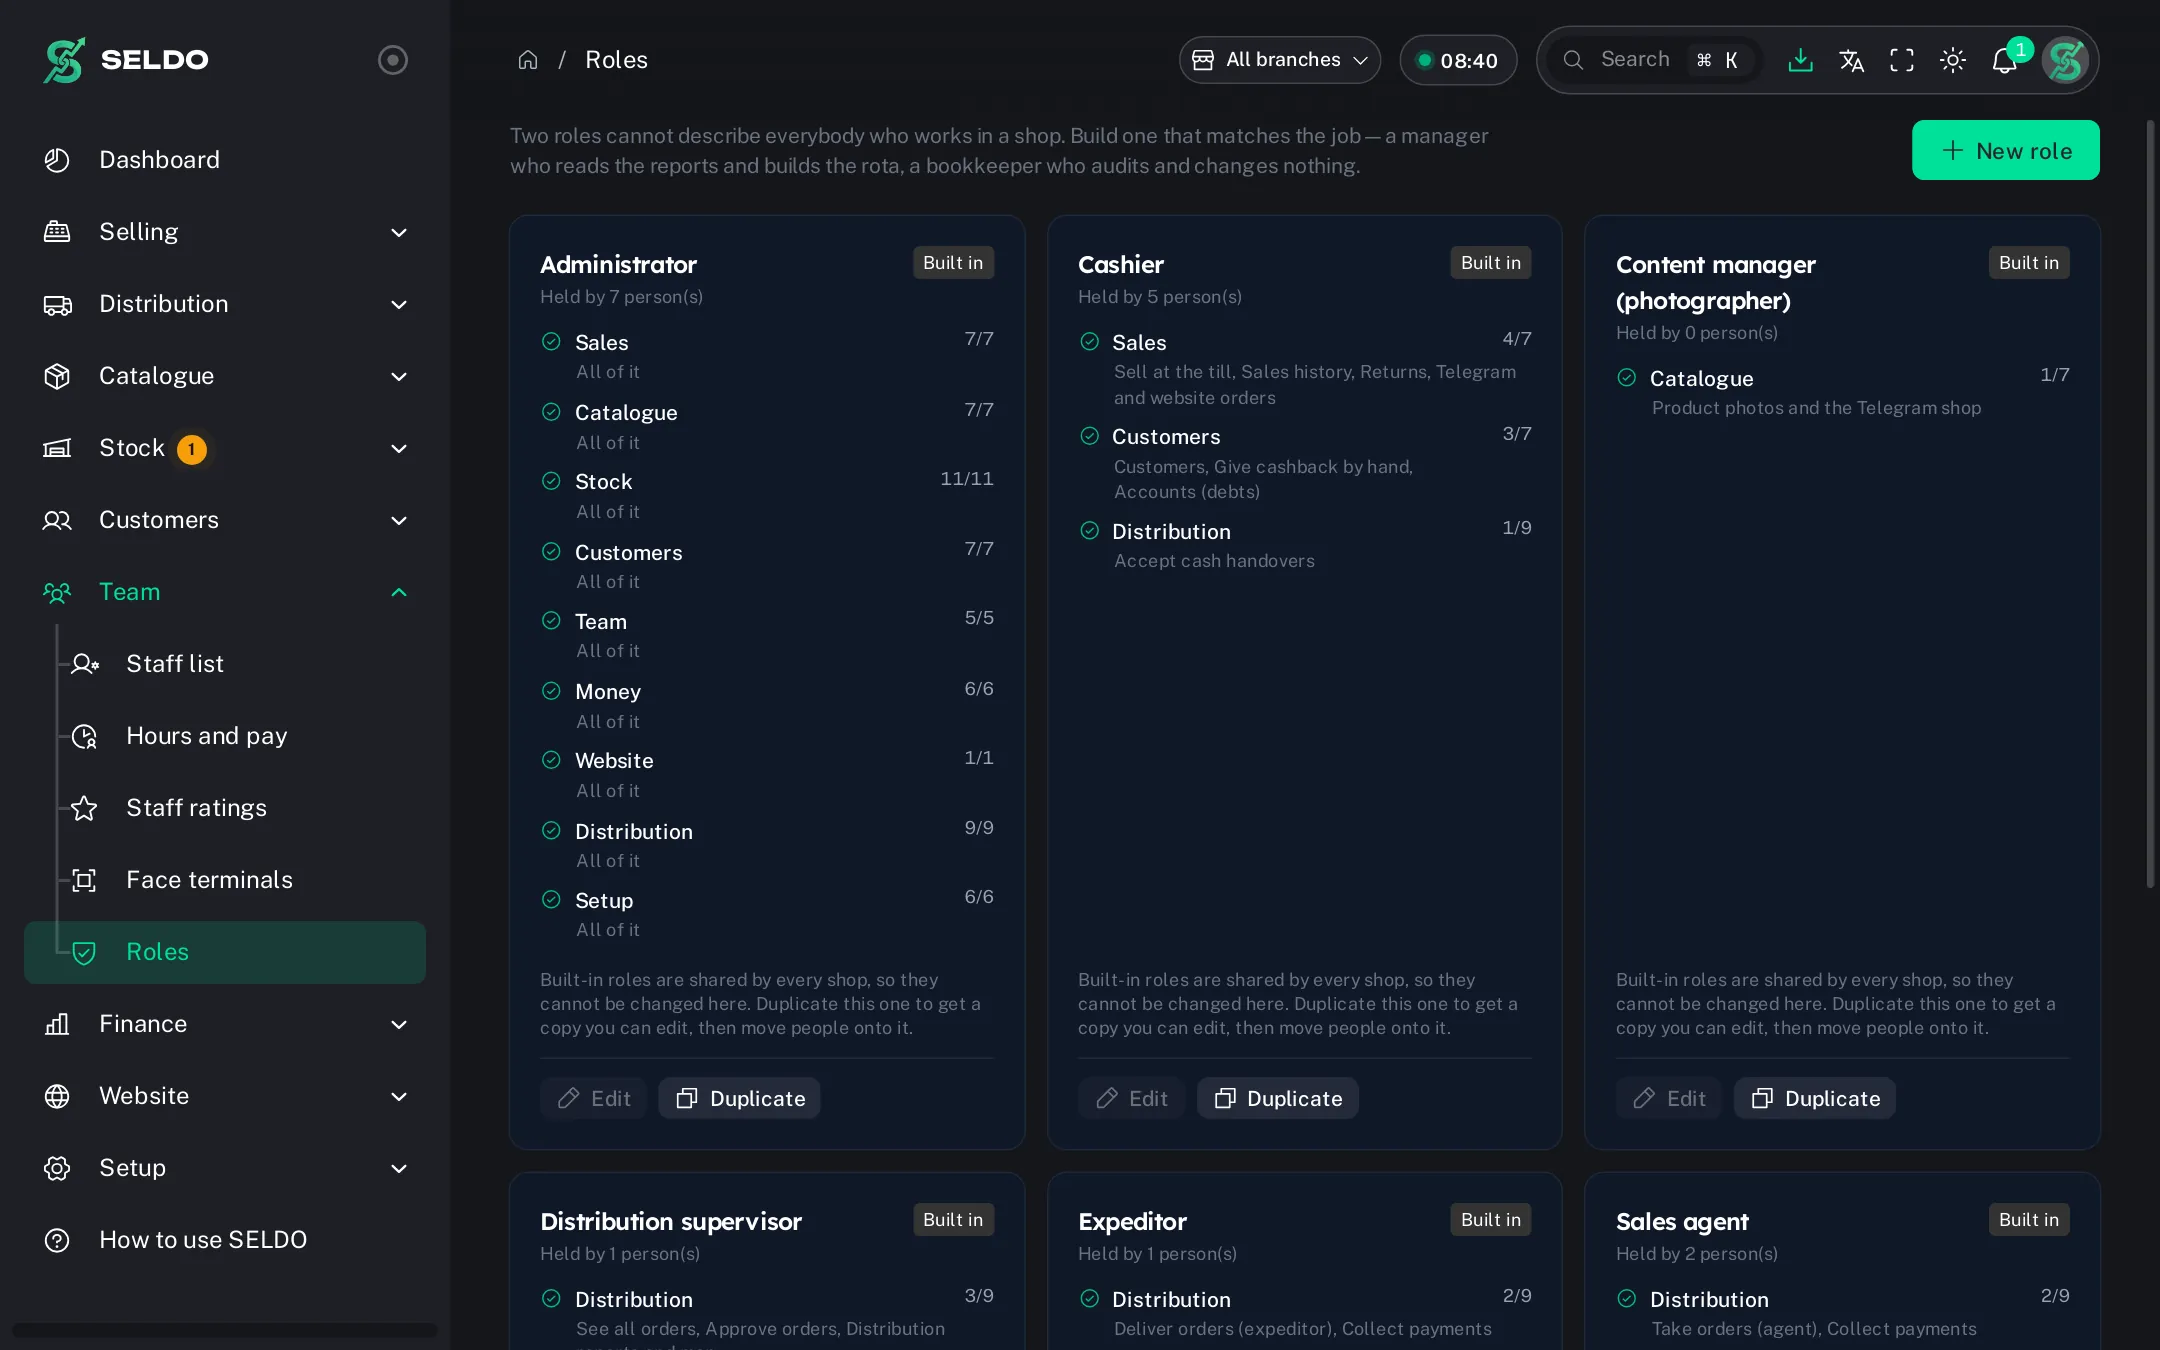
Task: Open the All branches dropdown
Action: [1280, 60]
